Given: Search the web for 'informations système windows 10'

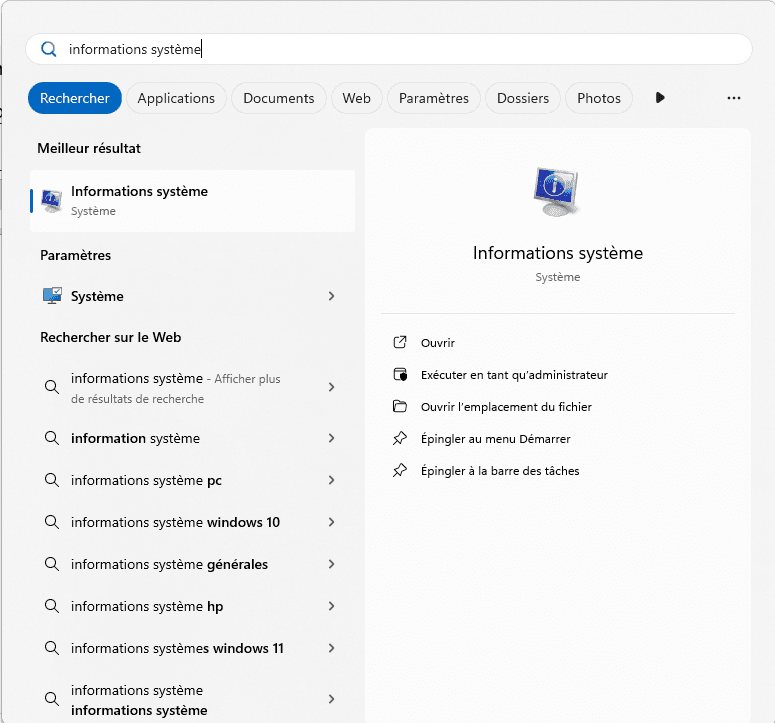Looking at the screenshot, I should point(192,522).
